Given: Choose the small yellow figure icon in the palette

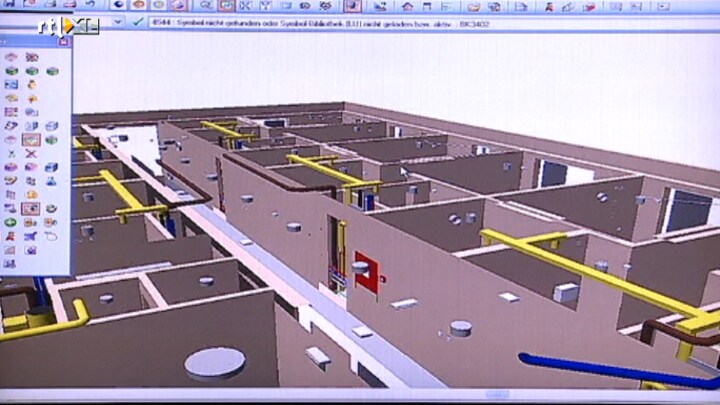Looking at the screenshot, I should point(32,84).
